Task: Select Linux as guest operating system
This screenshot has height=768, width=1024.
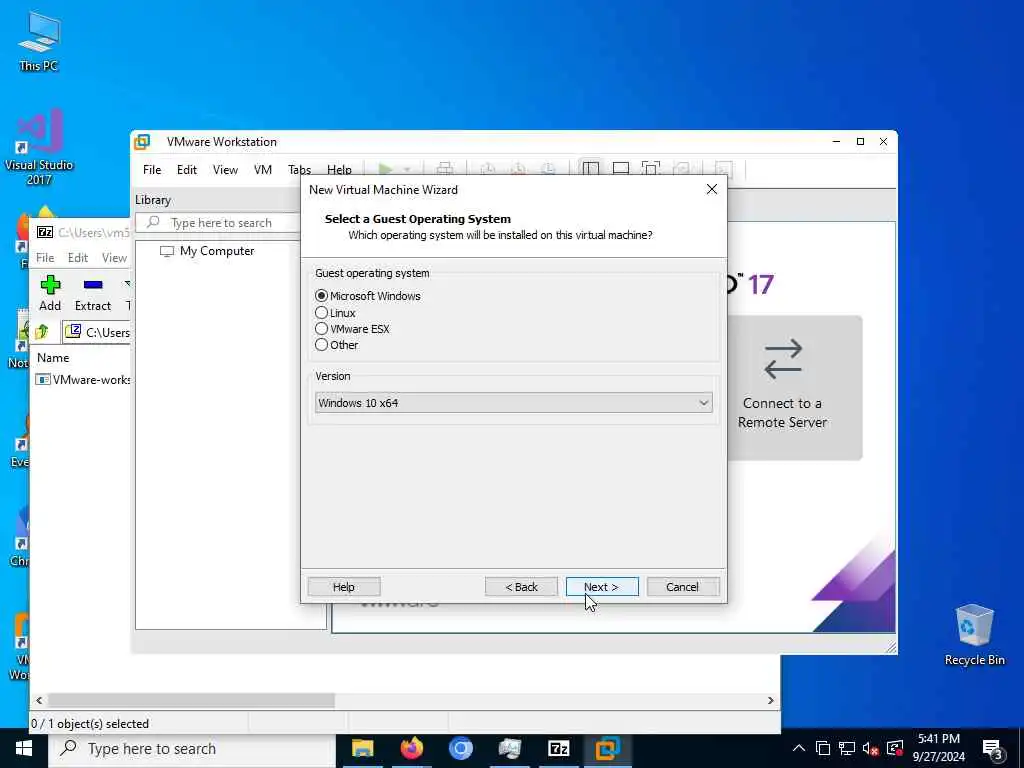Action: coord(335,313)
